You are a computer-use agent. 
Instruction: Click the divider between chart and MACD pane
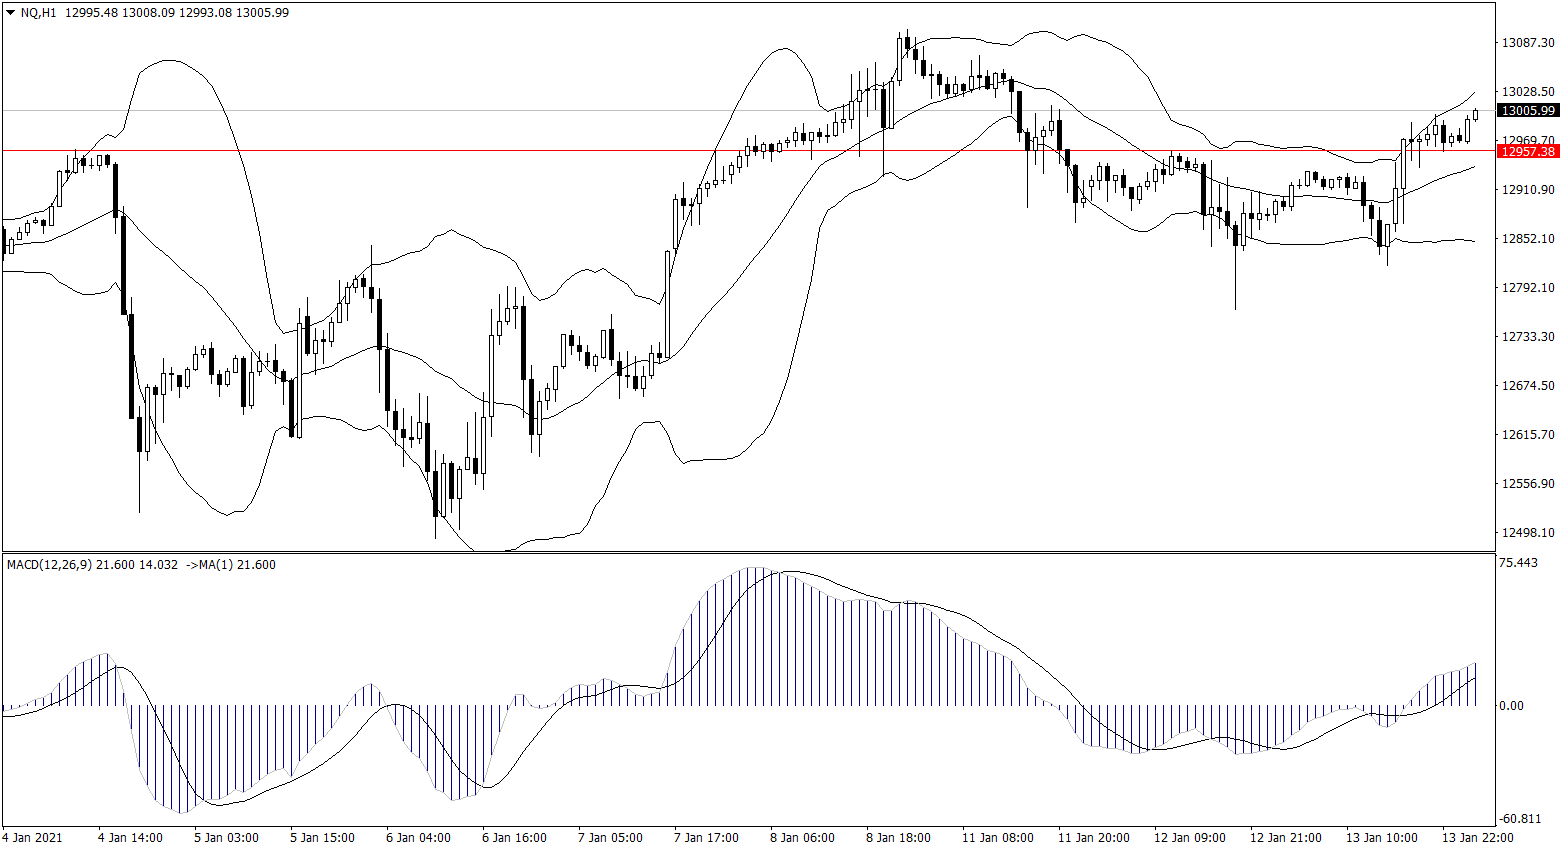tap(748, 552)
